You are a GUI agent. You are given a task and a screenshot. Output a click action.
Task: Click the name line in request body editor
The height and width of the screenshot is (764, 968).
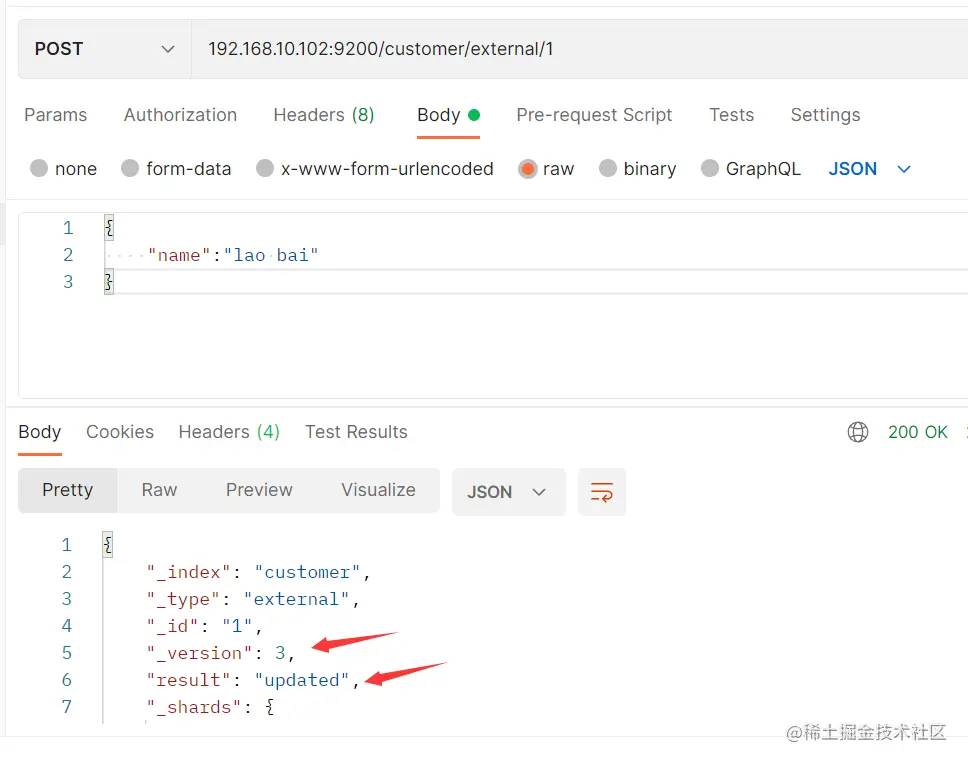[233, 255]
